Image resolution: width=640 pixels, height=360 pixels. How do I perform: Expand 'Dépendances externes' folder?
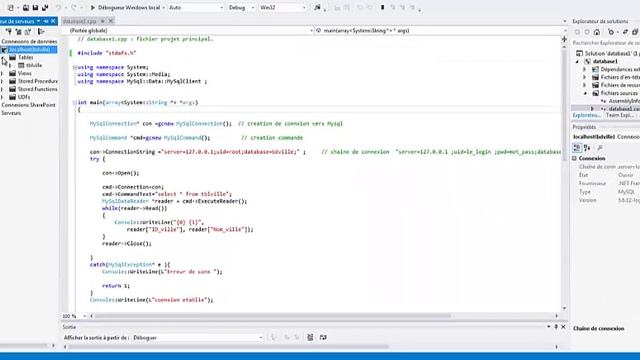[x=584, y=69]
